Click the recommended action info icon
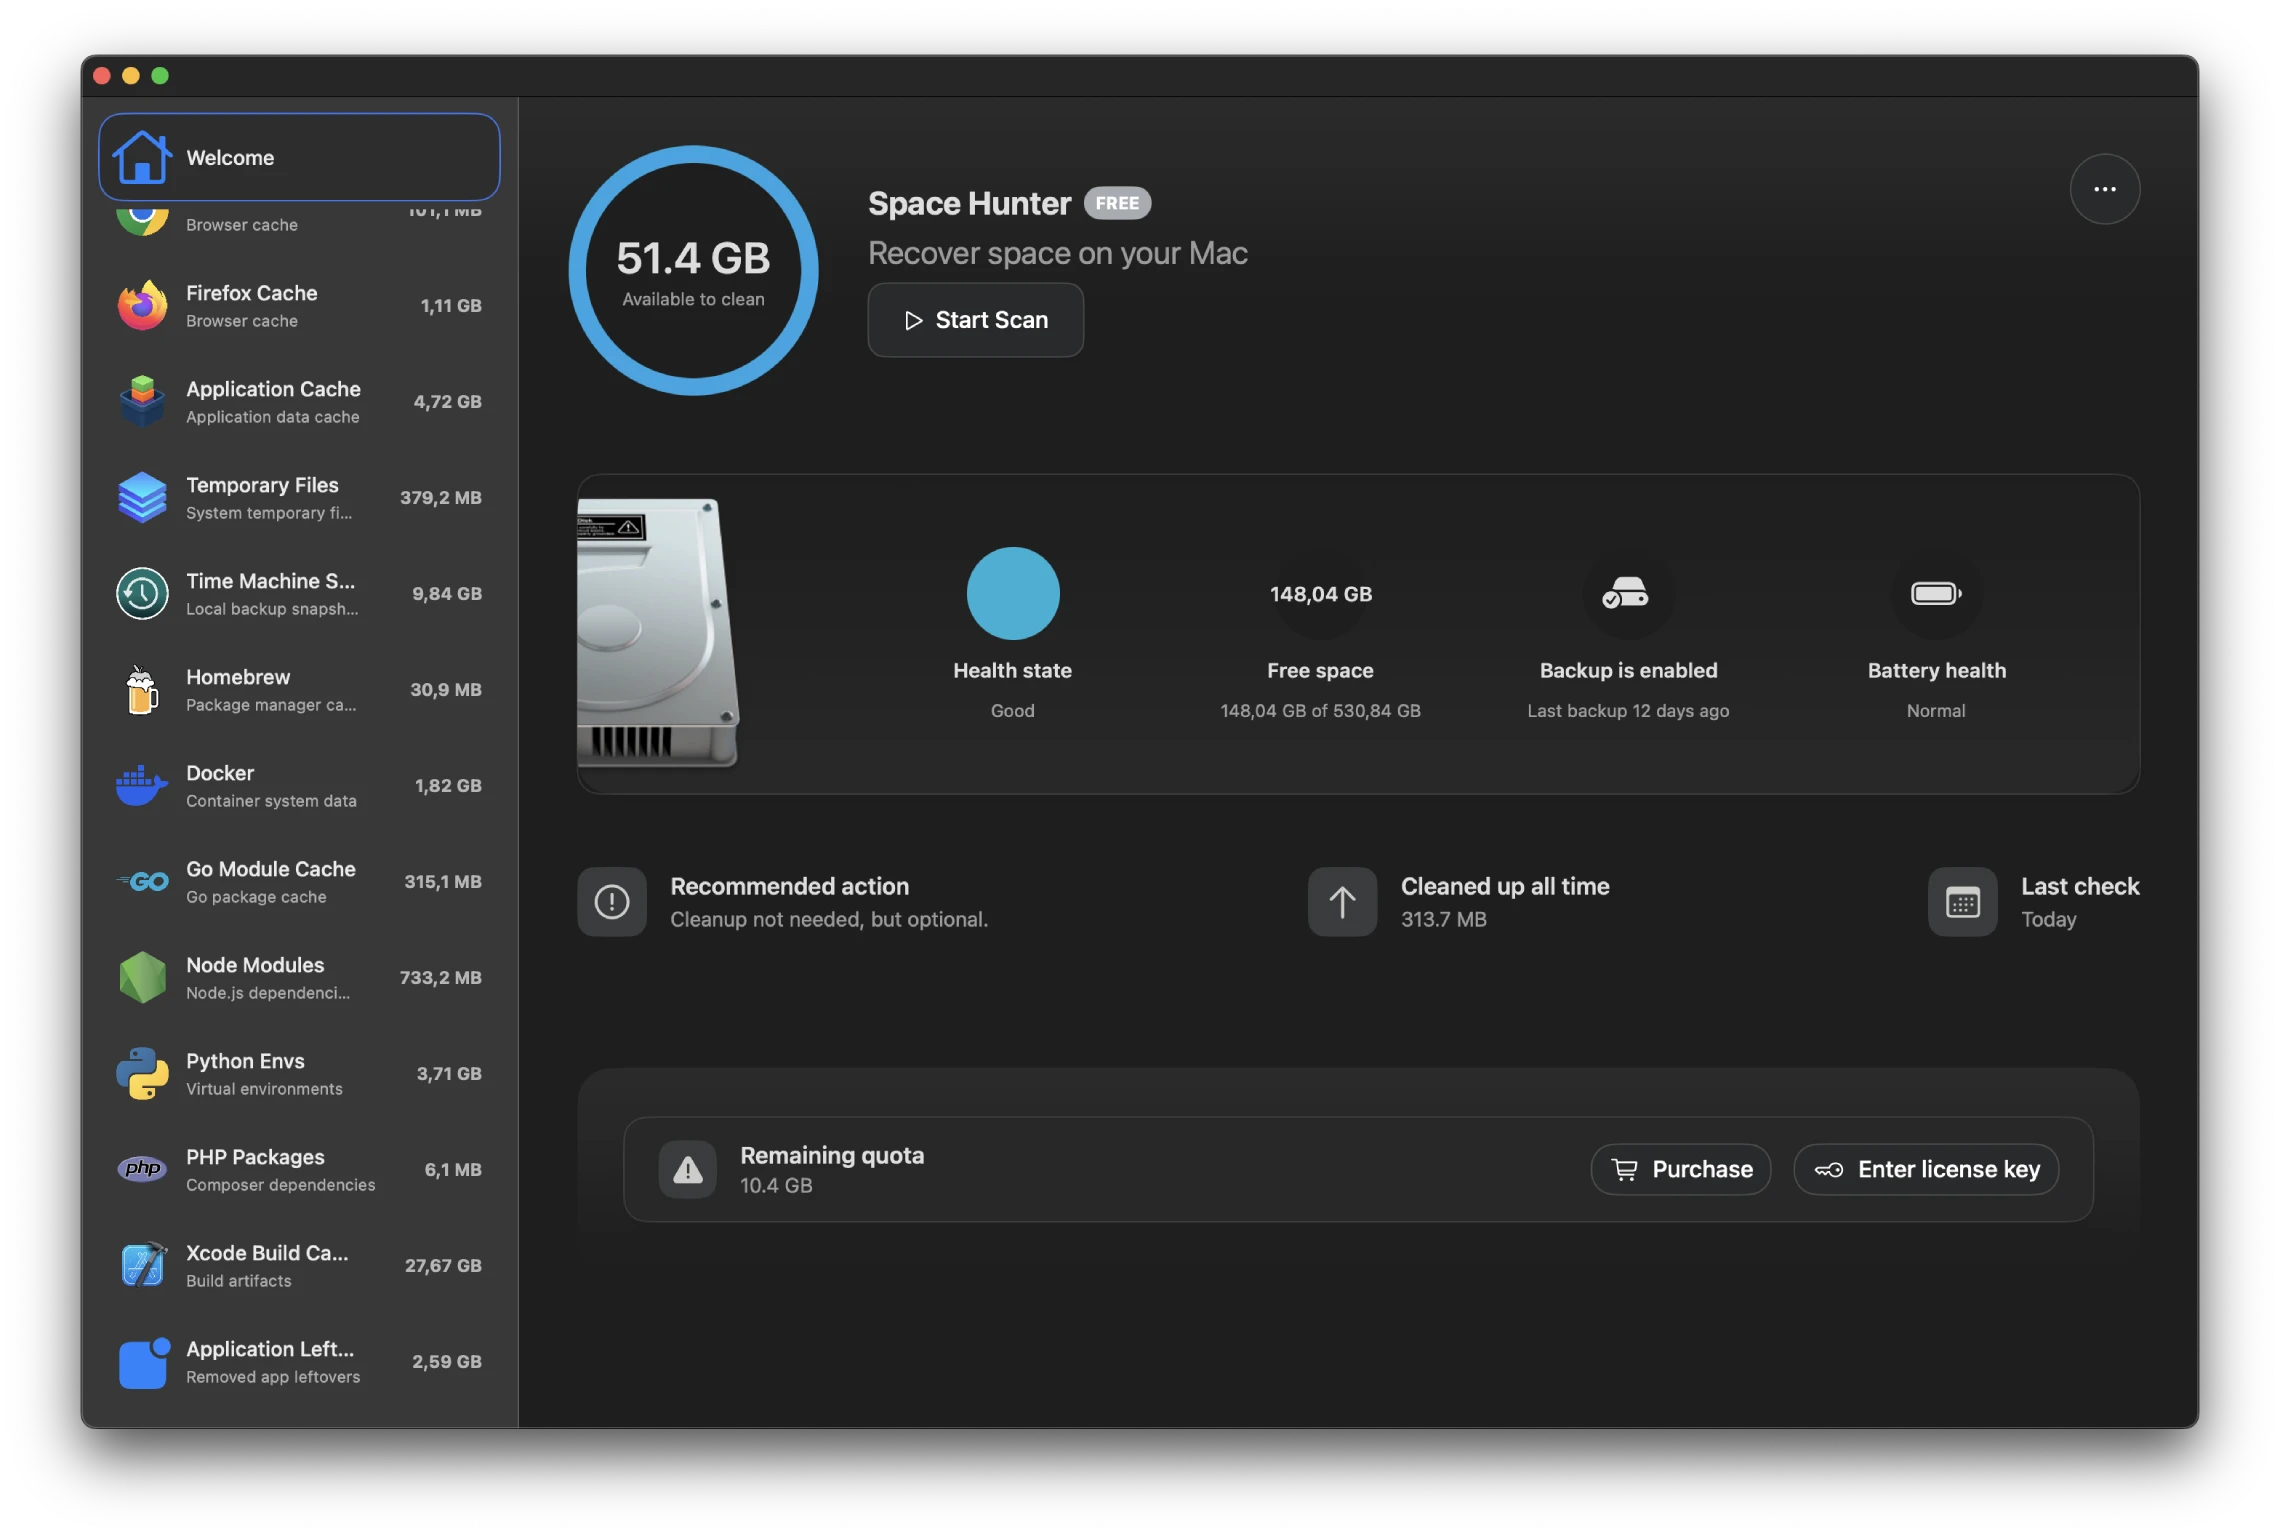This screenshot has height=1536, width=2280. tap(612, 901)
